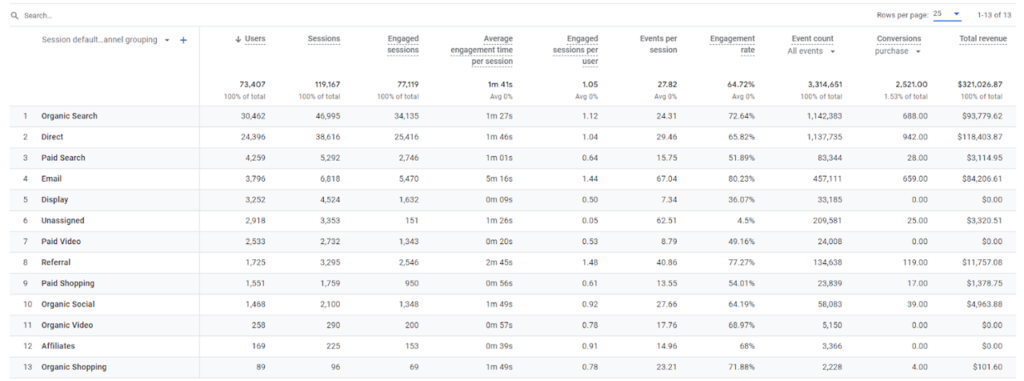This screenshot has width=1024, height=381.
Task: Sort by Engagement rate header
Action: tap(733, 44)
